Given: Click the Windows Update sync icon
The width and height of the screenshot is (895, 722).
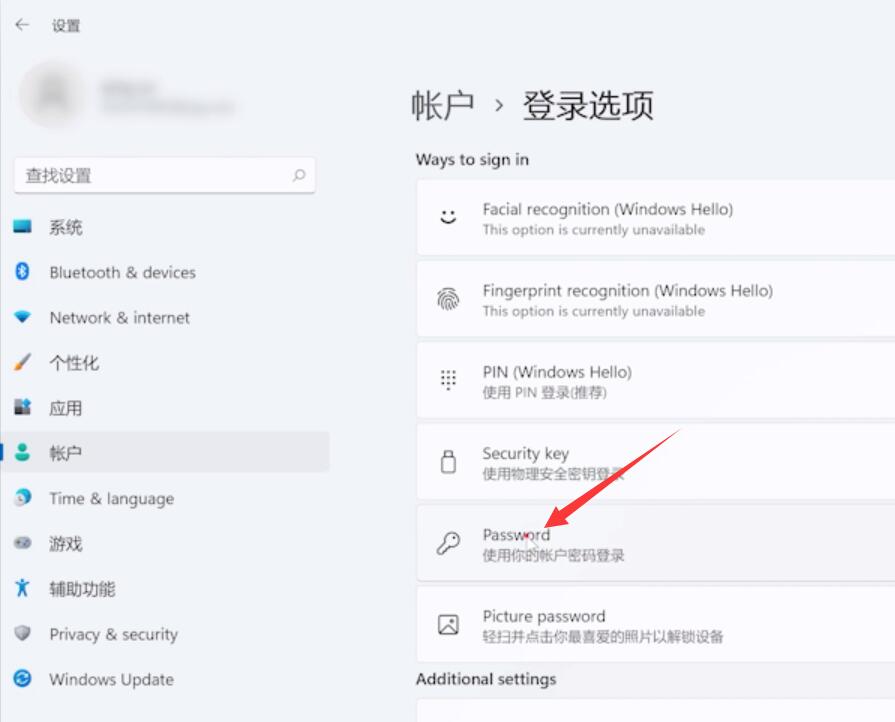Looking at the screenshot, I should (x=22, y=679).
